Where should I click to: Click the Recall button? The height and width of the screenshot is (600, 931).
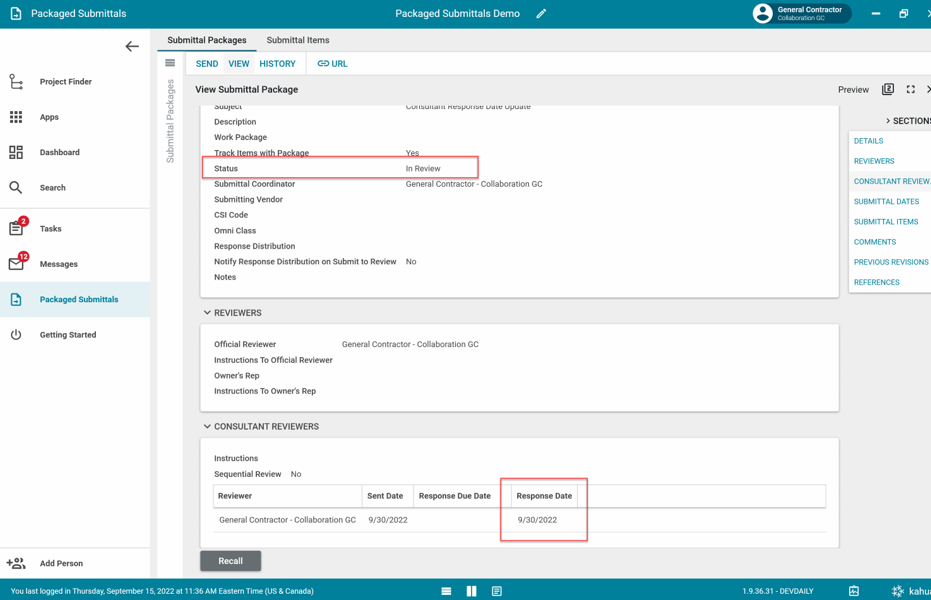[230, 561]
